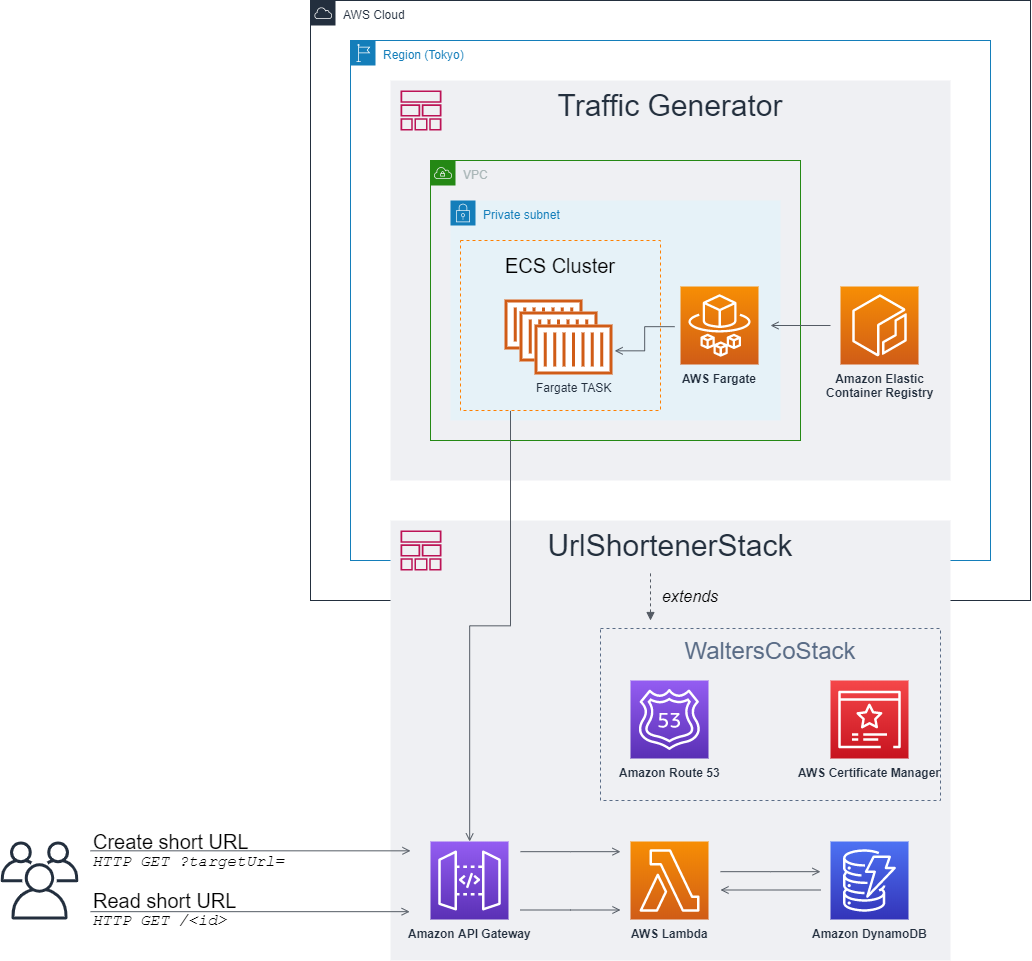
Task: Select the Elastic Container Registry icon
Action: pos(879,325)
